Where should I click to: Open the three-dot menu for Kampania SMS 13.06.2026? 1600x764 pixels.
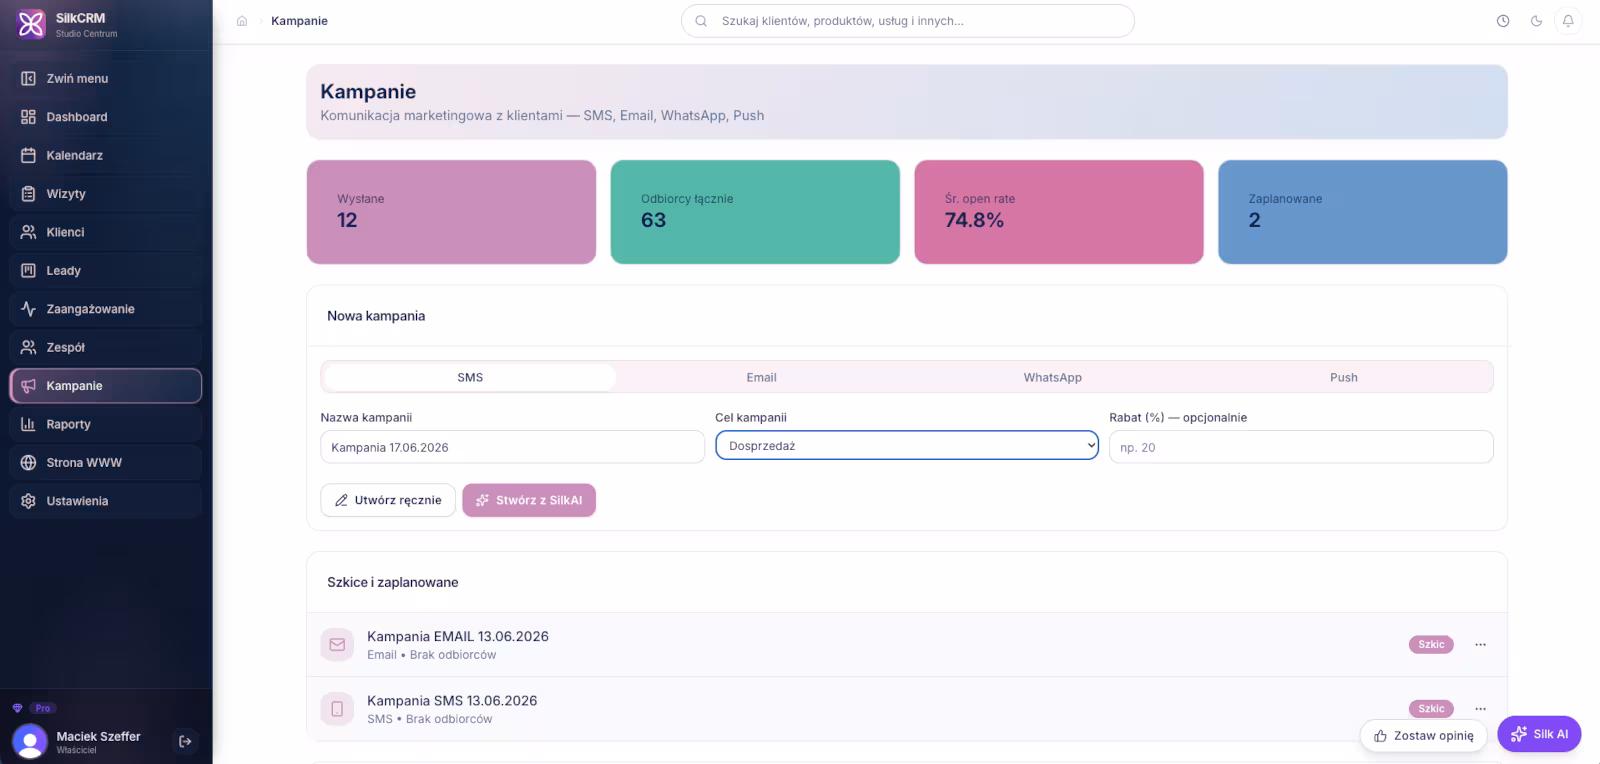tap(1480, 709)
